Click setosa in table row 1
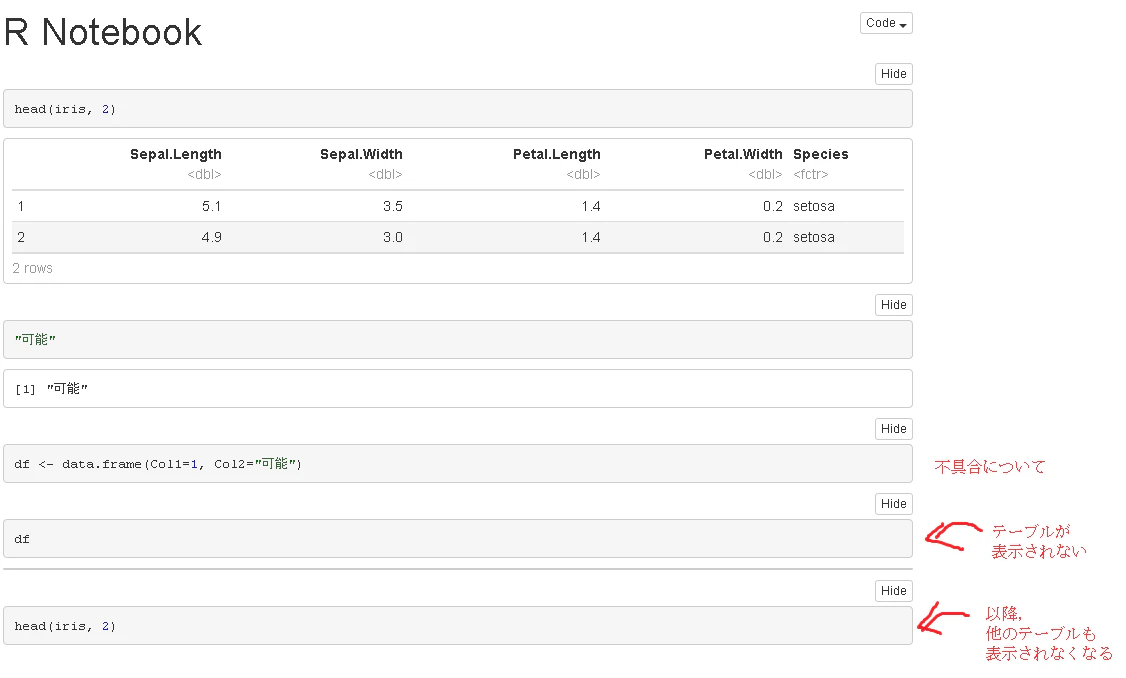 pyautogui.click(x=814, y=206)
